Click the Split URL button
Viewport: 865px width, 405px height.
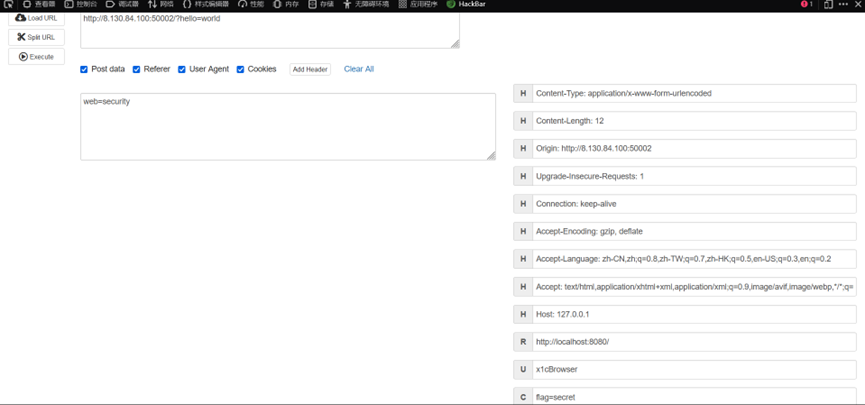point(36,37)
